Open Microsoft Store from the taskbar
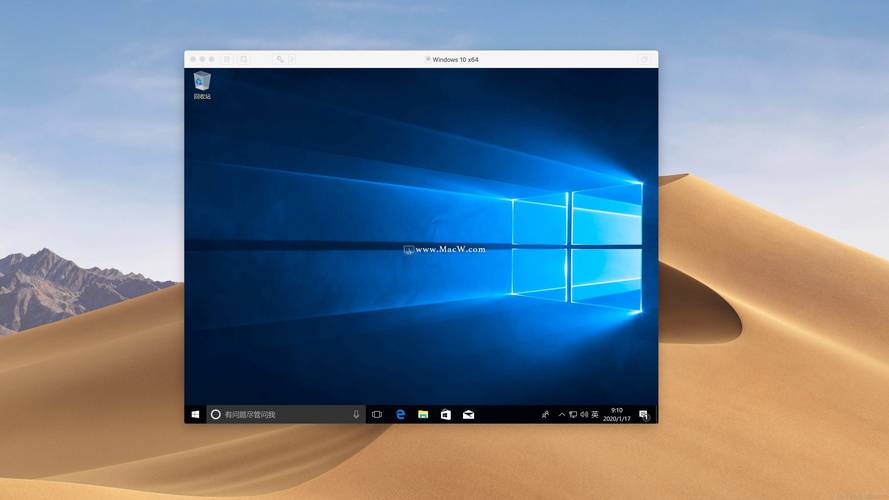The width and height of the screenshot is (889, 500). 446,414
